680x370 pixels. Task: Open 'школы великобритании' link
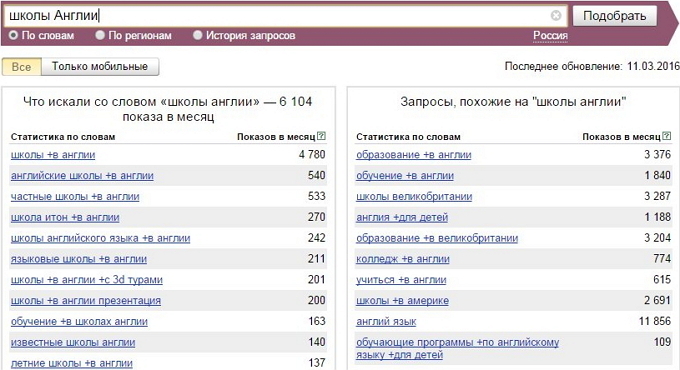point(414,196)
